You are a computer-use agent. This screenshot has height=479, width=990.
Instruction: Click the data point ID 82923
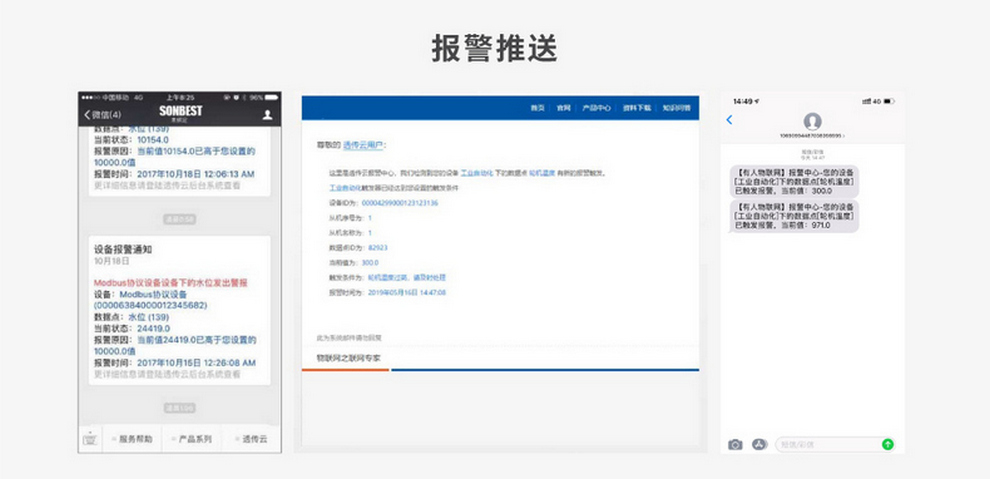click(378, 248)
